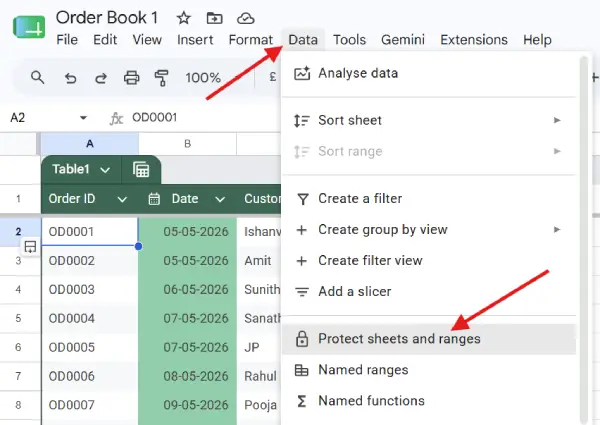Image resolution: width=600 pixels, height=425 pixels.
Task: Click the funnel icon for Create a filter
Action: [303, 199]
